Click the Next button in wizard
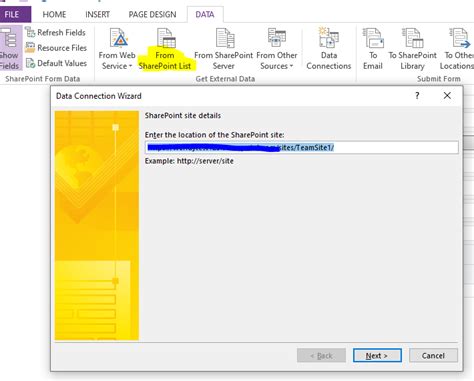The width and height of the screenshot is (474, 381). click(377, 356)
